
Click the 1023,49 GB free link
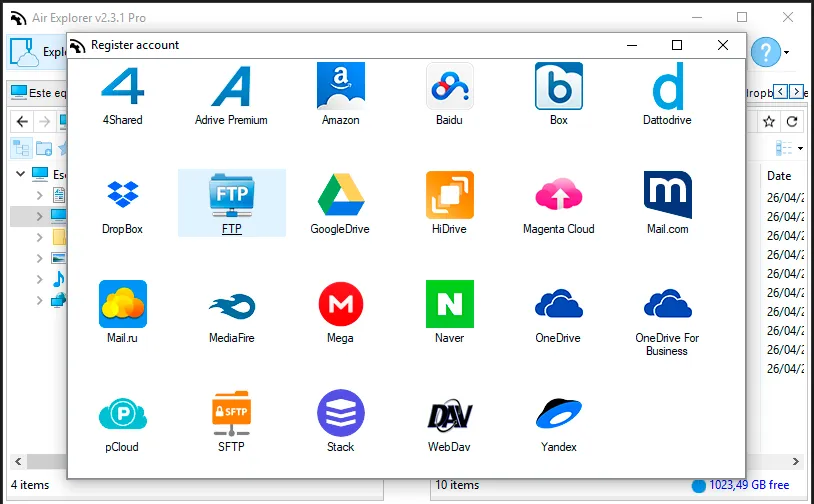coord(749,485)
